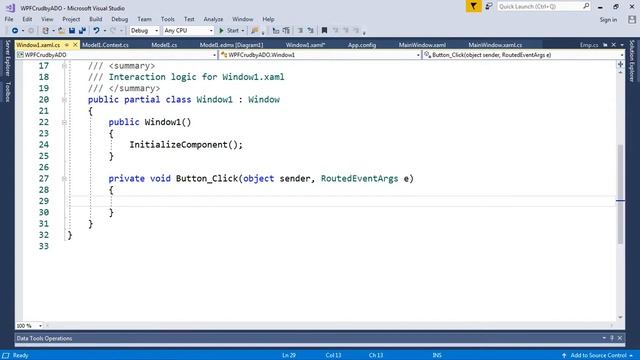
Task: Click the Open File folder icon
Action: point(61,31)
